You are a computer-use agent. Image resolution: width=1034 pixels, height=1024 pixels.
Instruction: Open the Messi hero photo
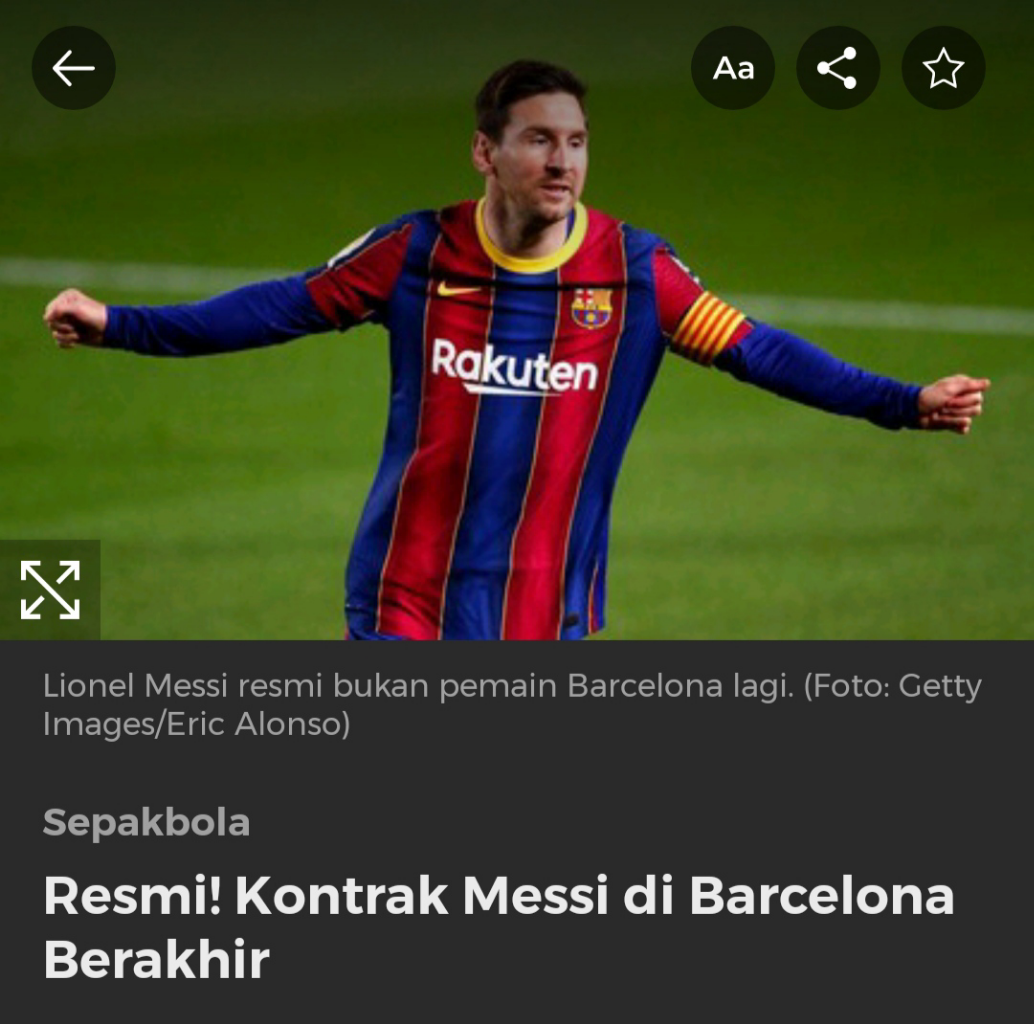tap(517, 320)
